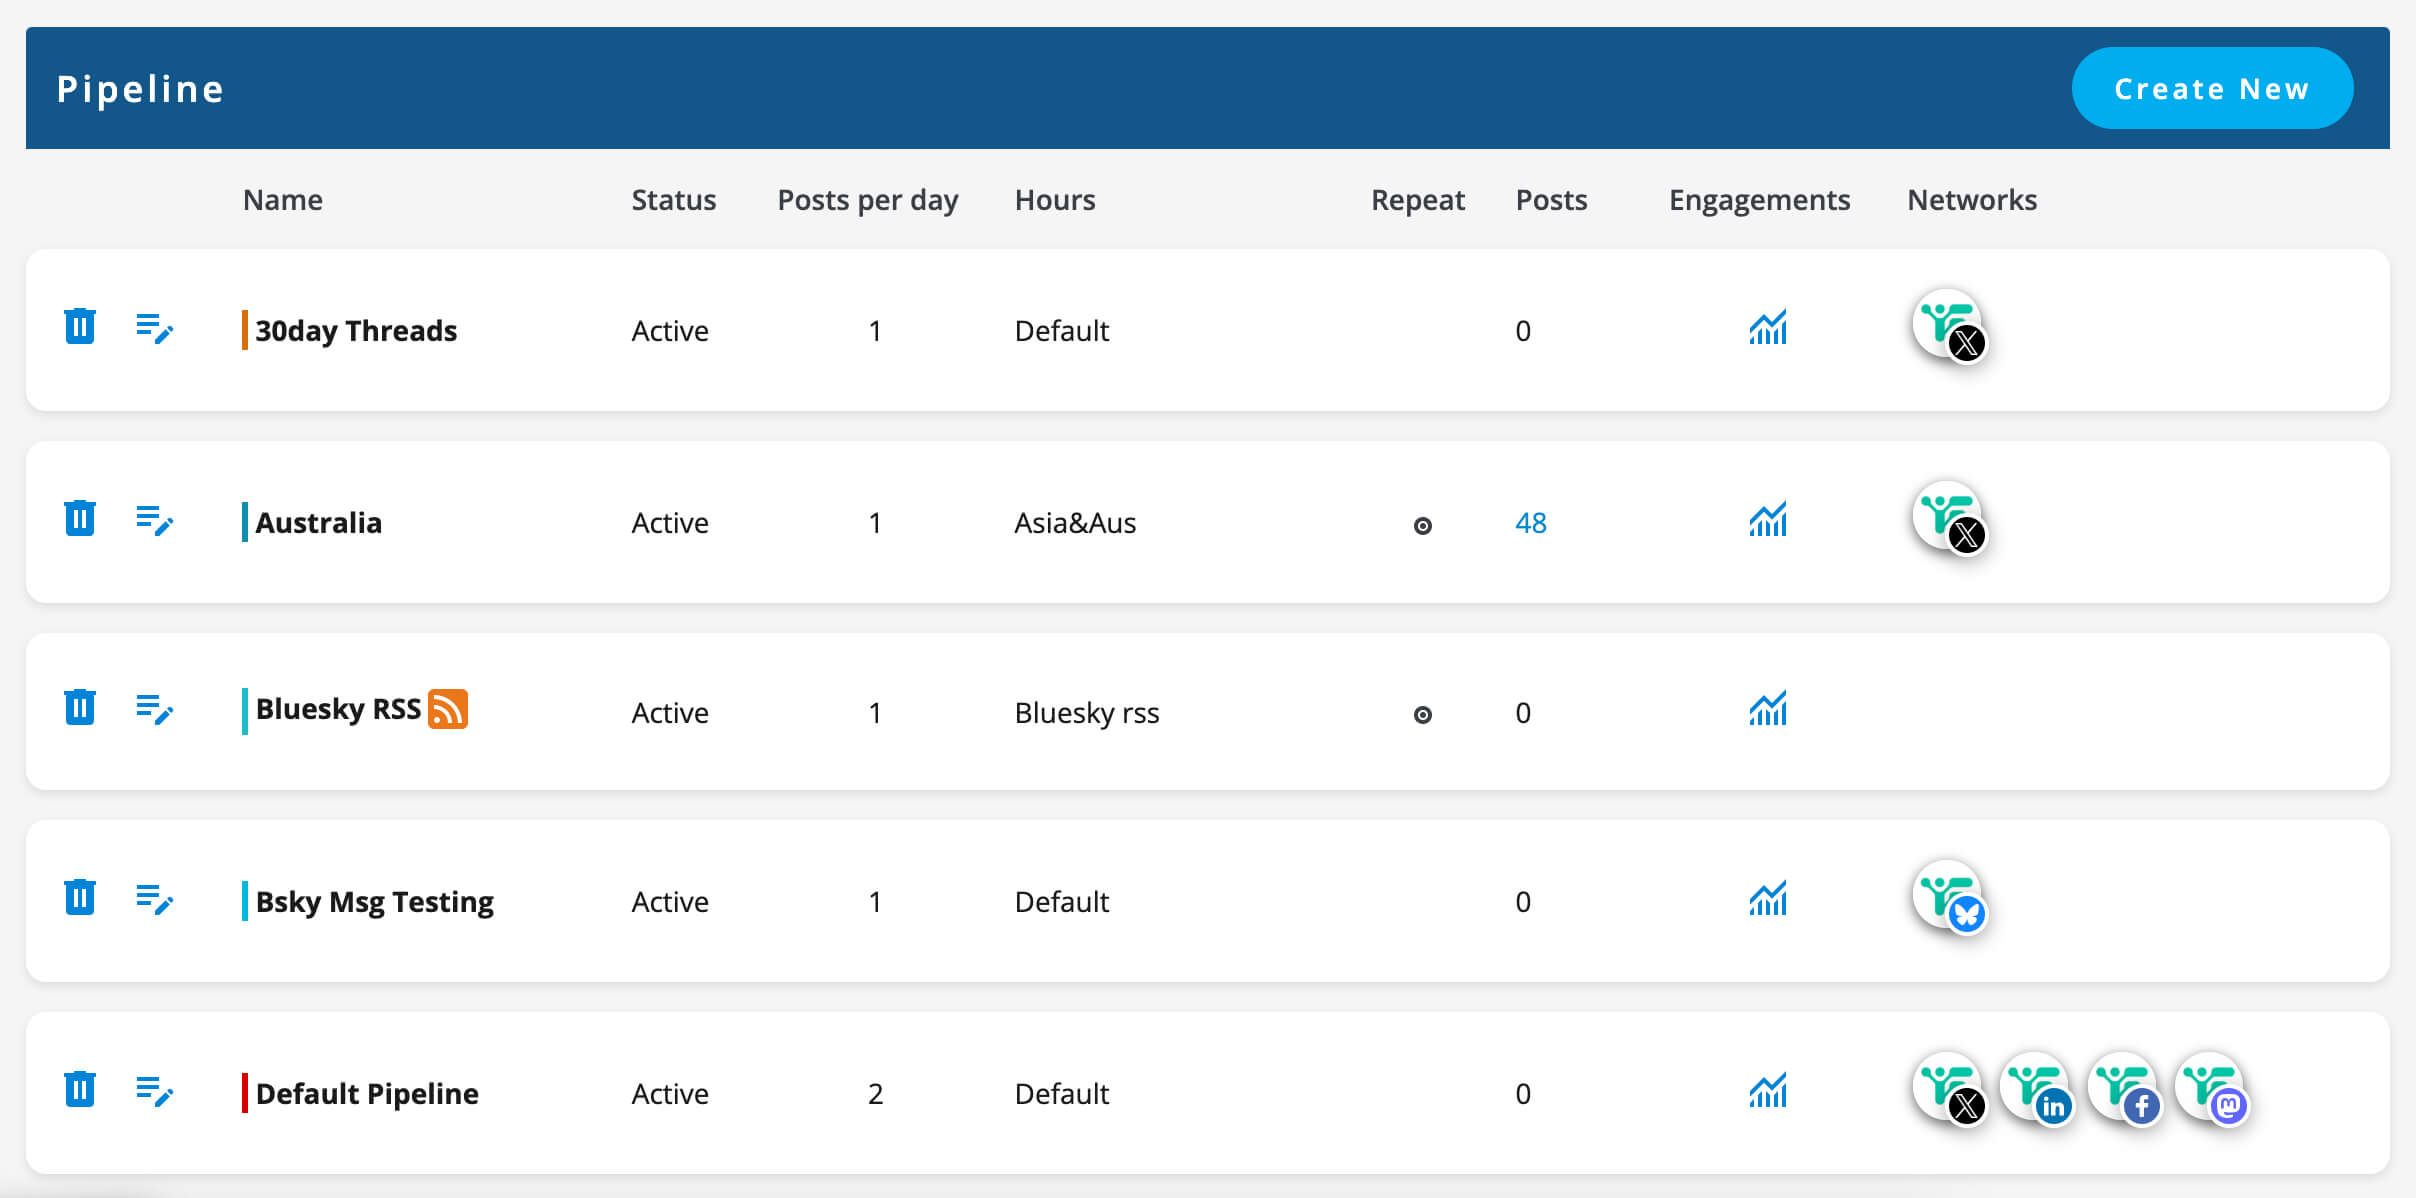Click the Mastodon network avatar on Default Pipeline
Image resolution: width=2416 pixels, height=1198 pixels.
click(x=2212, y=1089)
